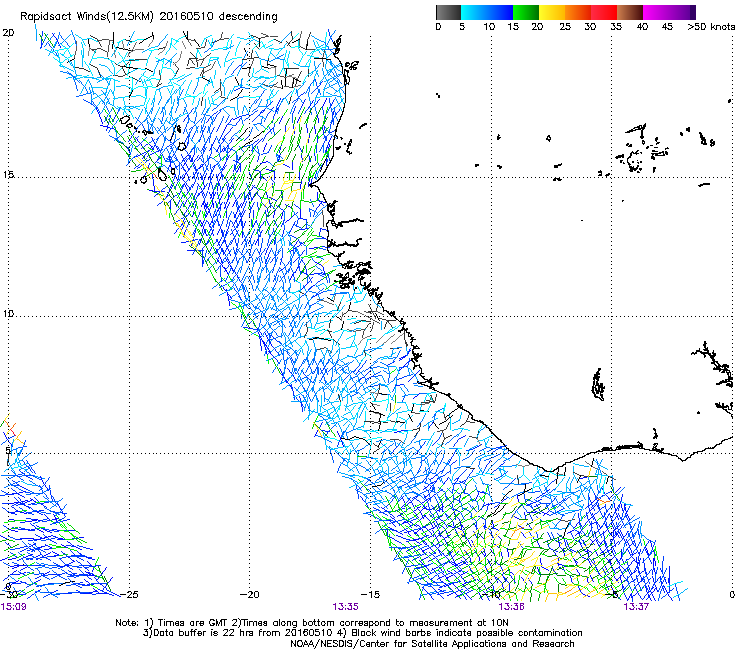Click the longitude '-30' label on the bottom axis
The height and width of the screenshot is (650, 740).
coord(9,594)
